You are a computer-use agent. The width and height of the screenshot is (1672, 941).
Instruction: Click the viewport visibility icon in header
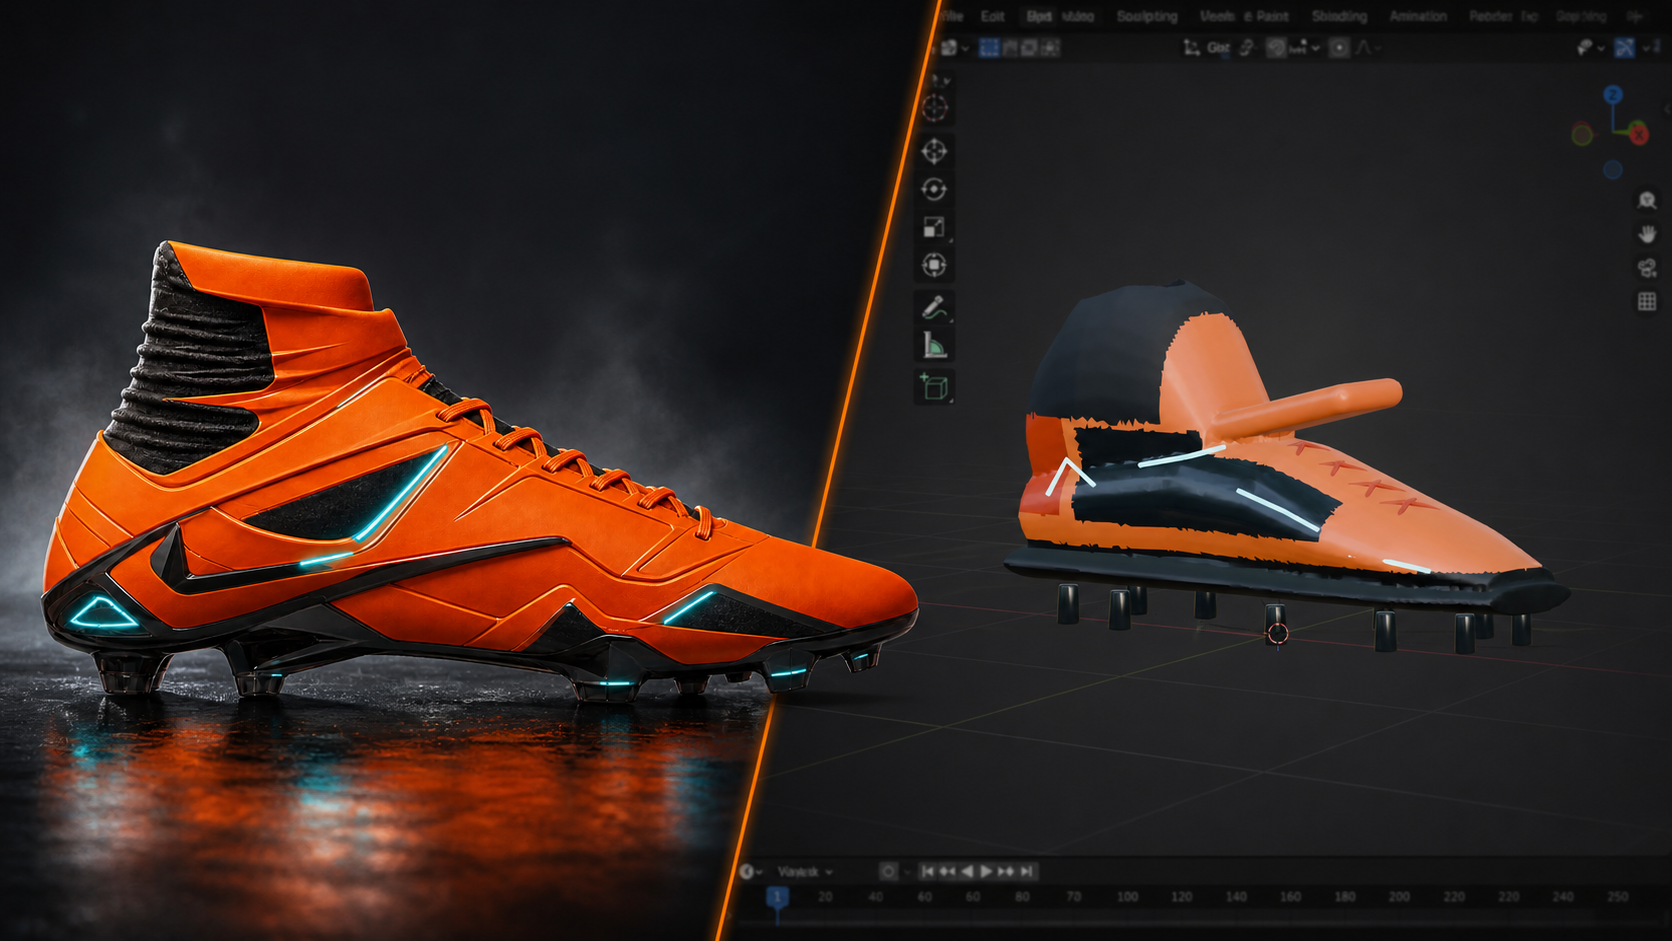pos(1585,48)
